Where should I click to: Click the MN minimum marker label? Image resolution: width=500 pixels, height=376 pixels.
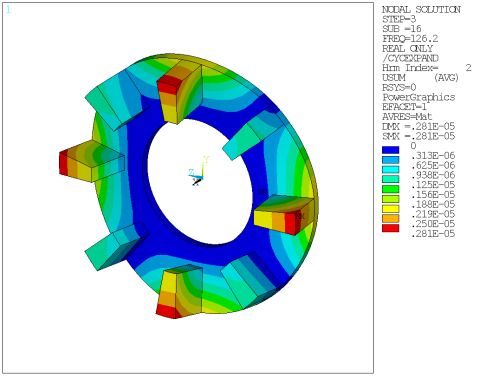[x=263, y=192]
